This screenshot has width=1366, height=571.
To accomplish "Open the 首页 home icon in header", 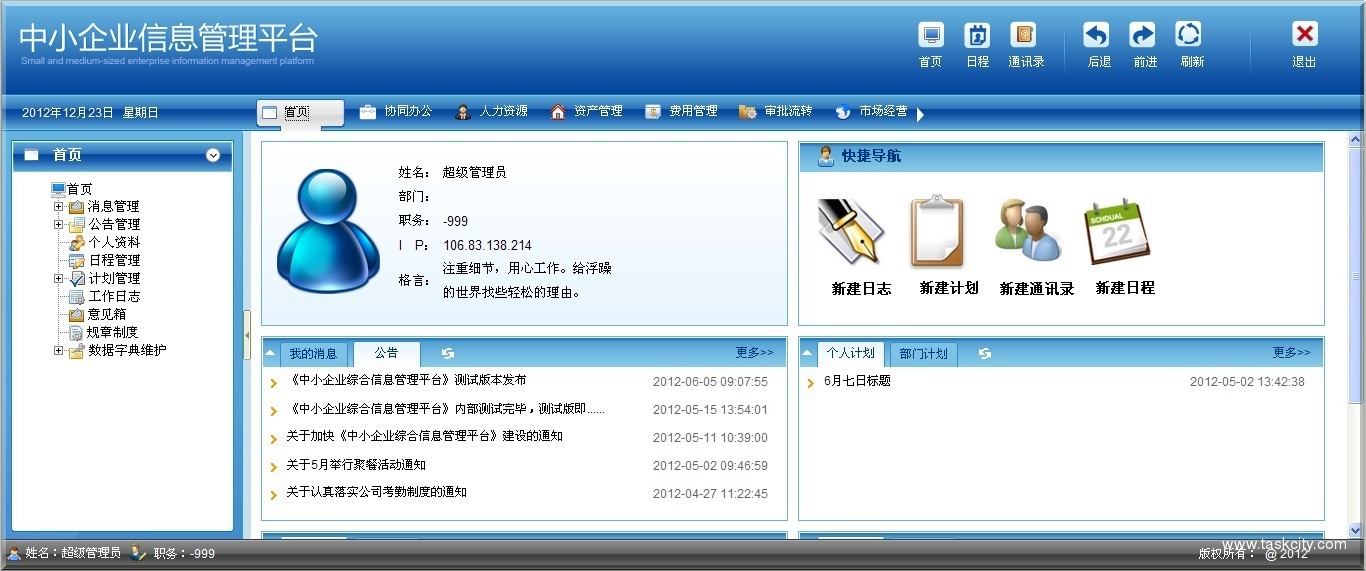I will [931, 35].
